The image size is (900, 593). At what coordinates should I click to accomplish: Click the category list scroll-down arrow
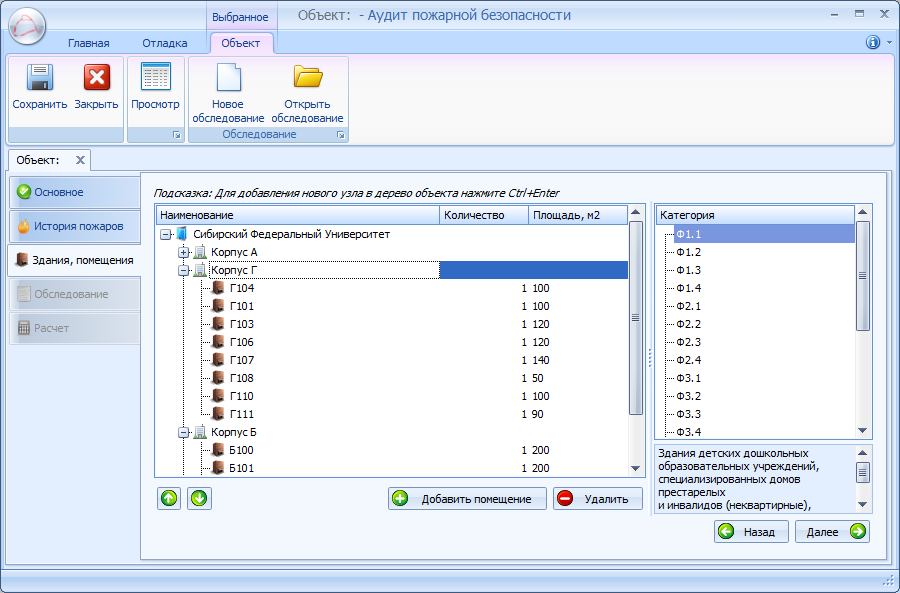point(863,431)
